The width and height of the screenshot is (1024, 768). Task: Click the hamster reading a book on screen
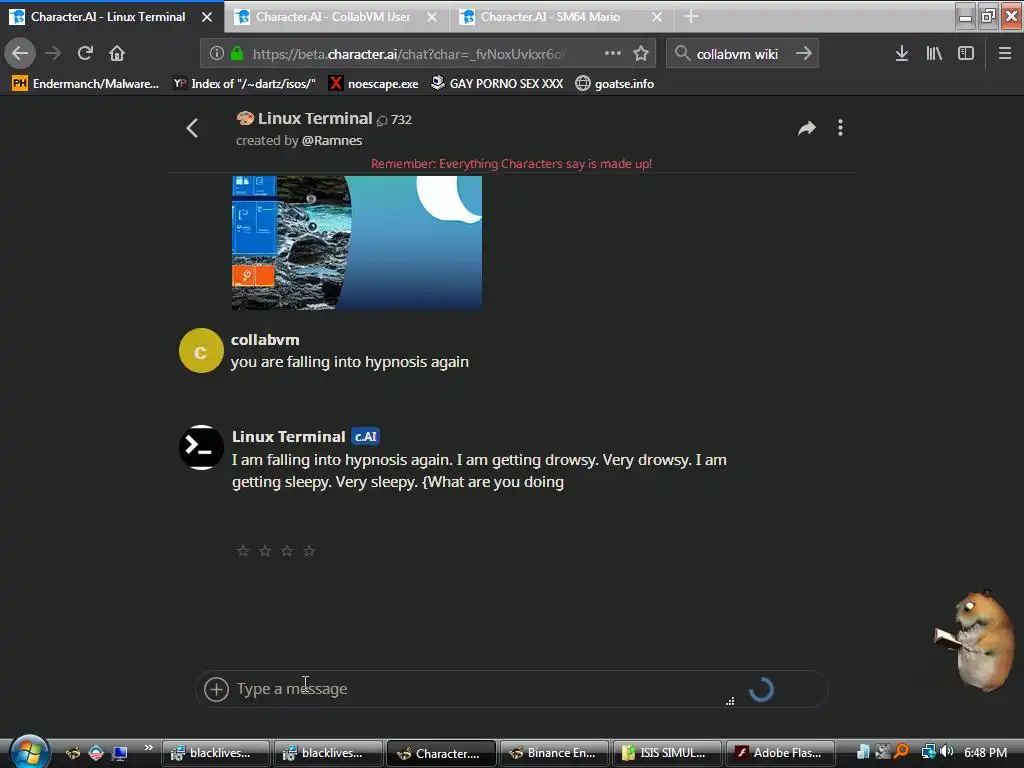click(974, 640)
